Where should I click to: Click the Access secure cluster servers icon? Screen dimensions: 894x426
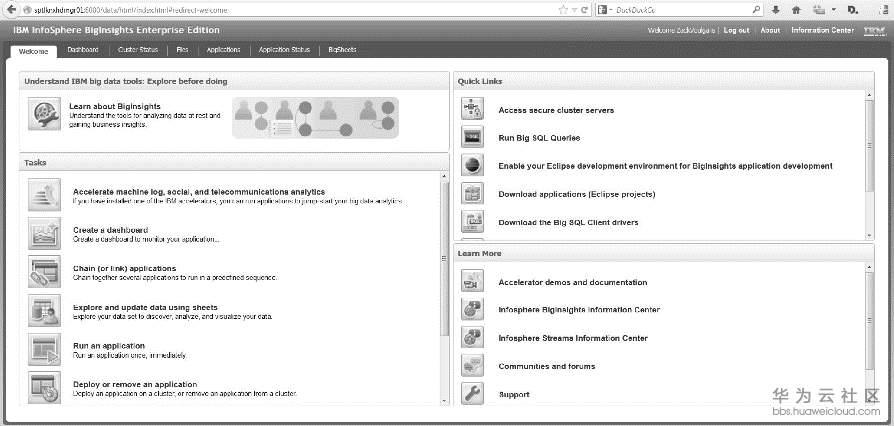[x=473, y=109]
